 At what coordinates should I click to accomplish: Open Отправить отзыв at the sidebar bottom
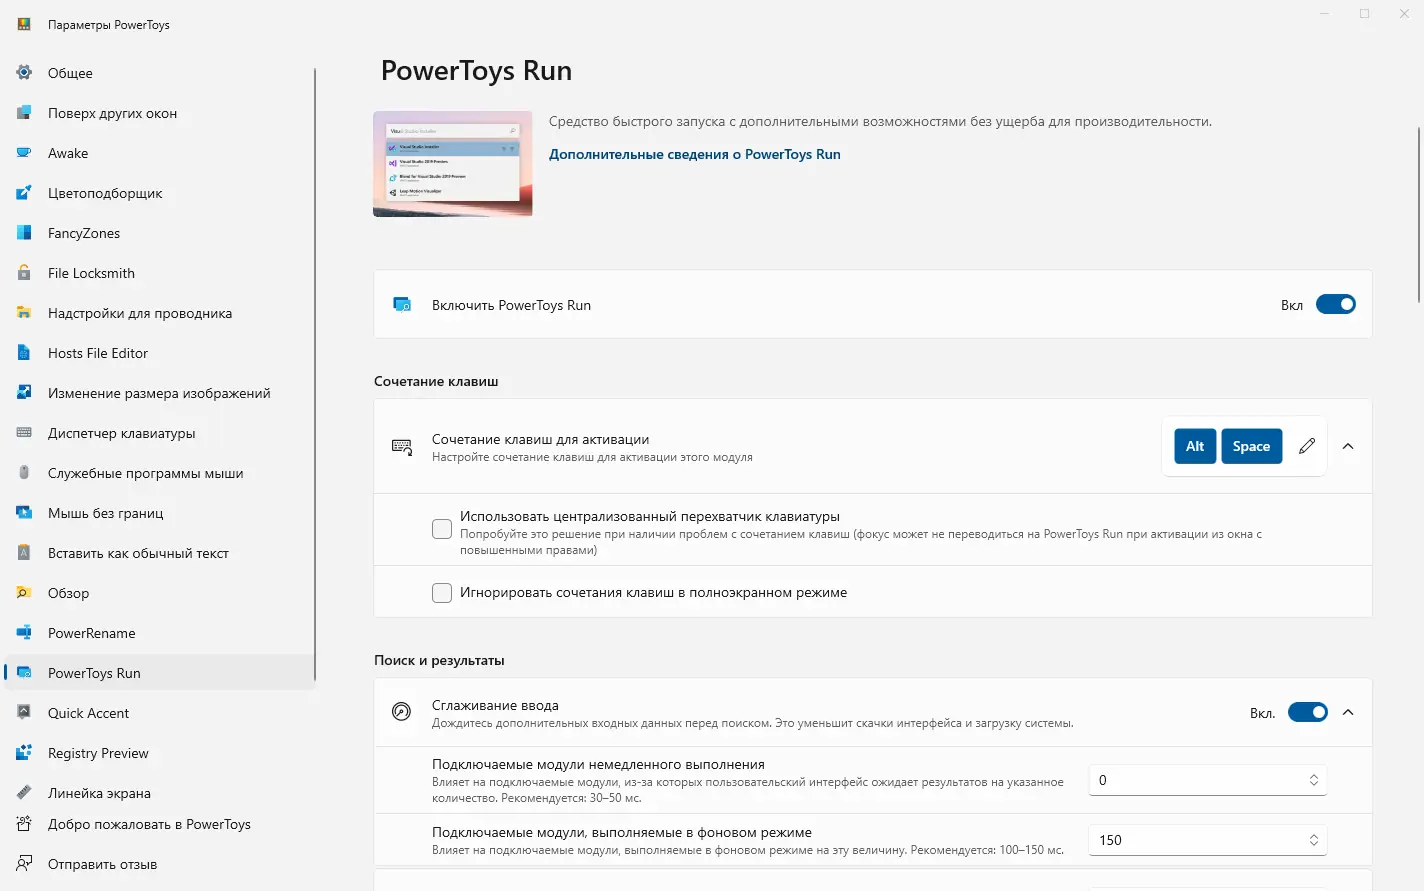[x=160, y=864]
